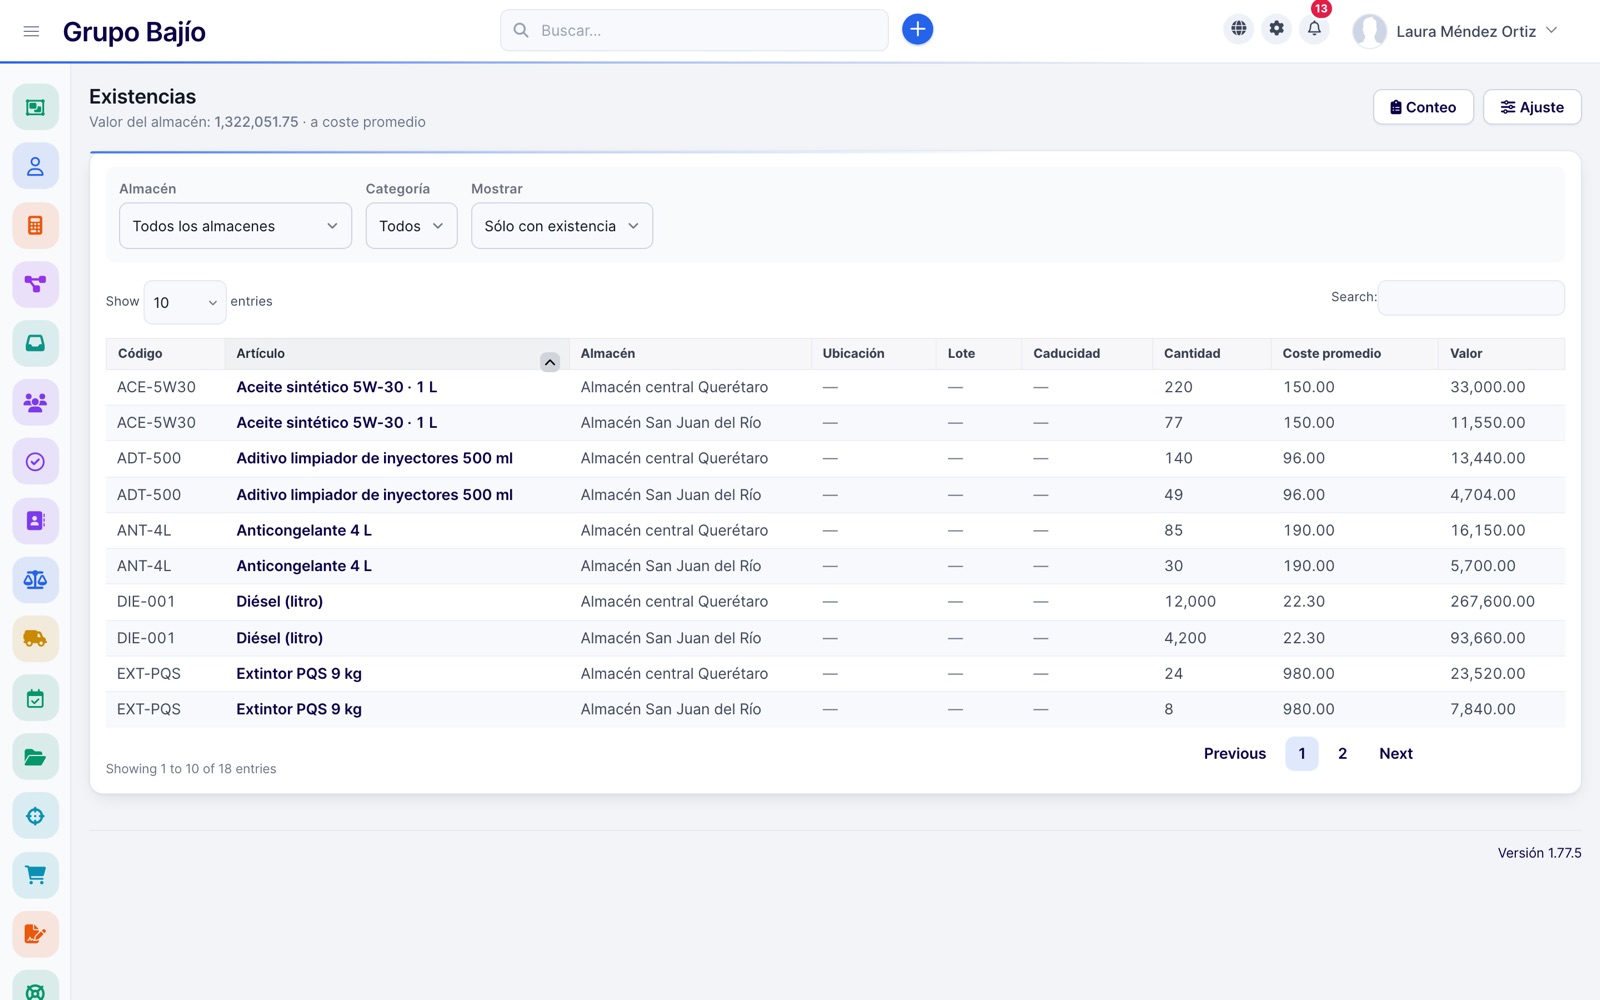
Task: Open the single user sidebar icon
Action: [x=35, y=166]
